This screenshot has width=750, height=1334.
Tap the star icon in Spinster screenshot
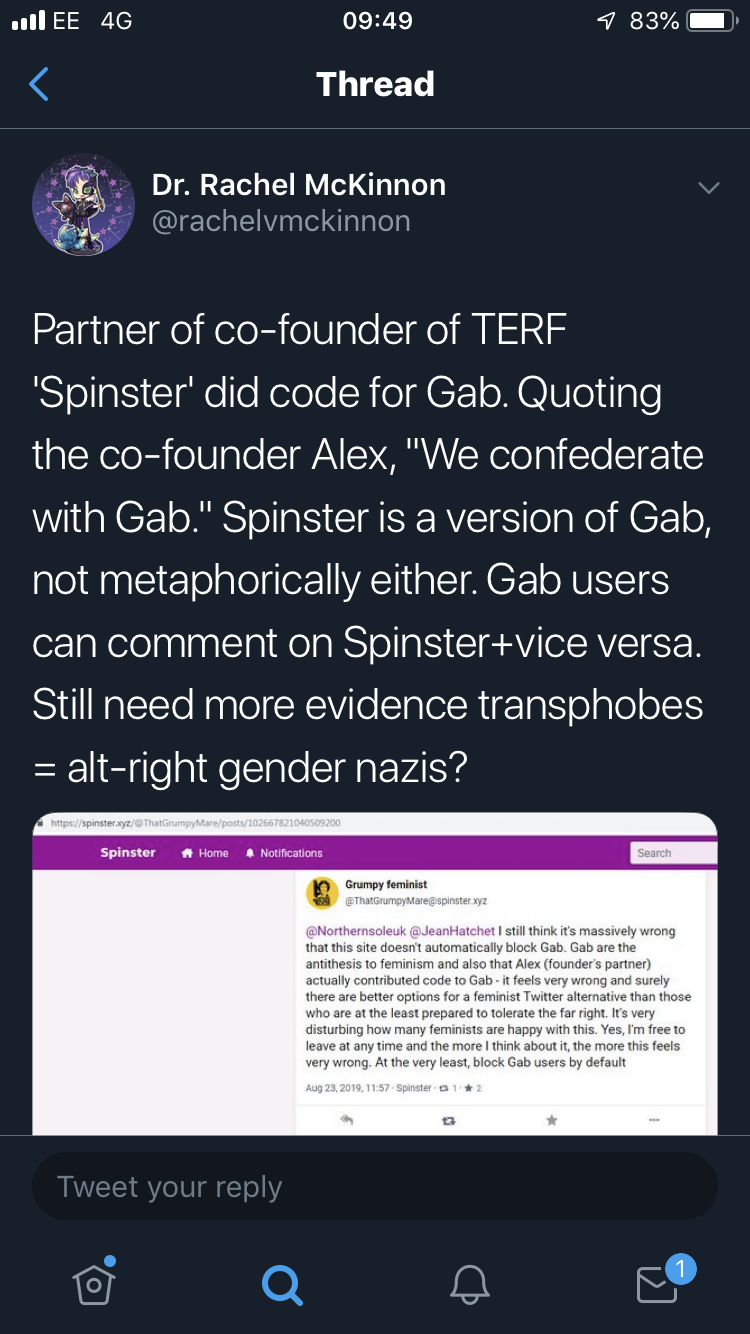[551, 1121]
